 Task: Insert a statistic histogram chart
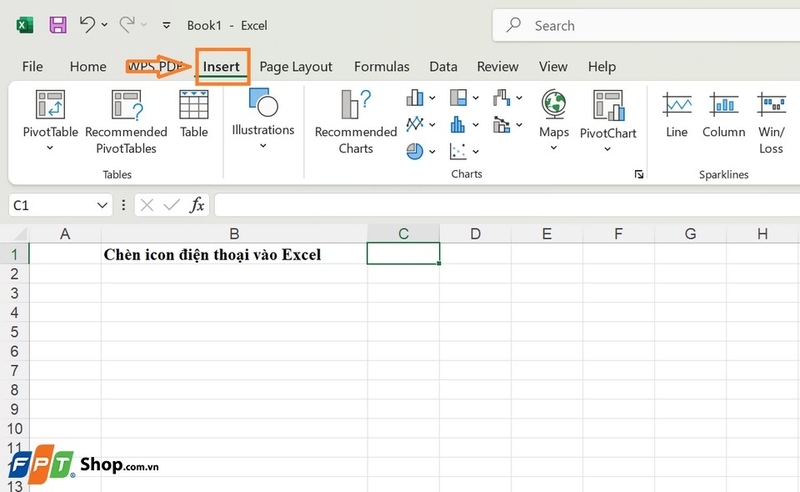click(x=458, y=124)
